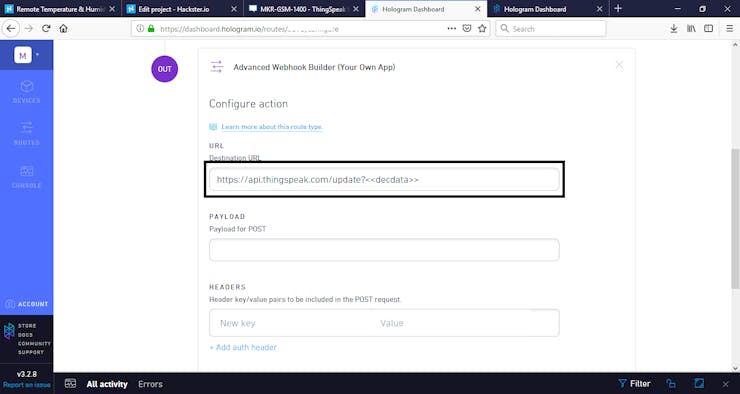740x394 pixels.
Task: Close the bottom console bar
Action: point(726,384)
